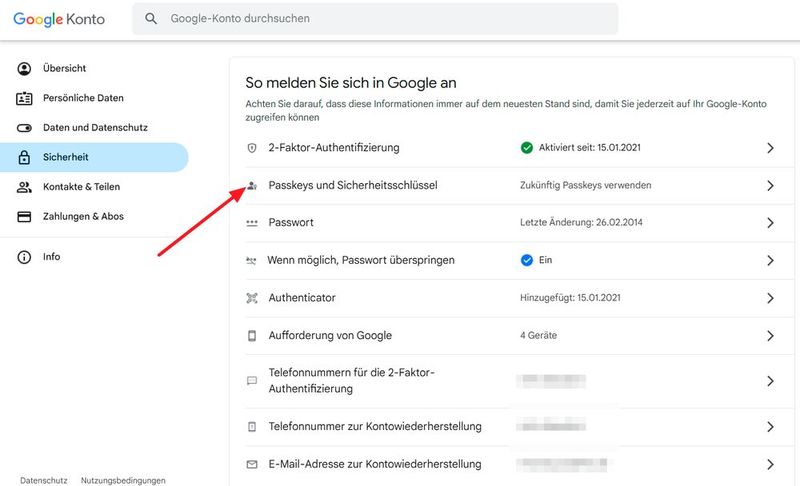This screenshot has height=486, width=800.
Task: Click the Passkeys person-key icon
Action: coord(252,185)
